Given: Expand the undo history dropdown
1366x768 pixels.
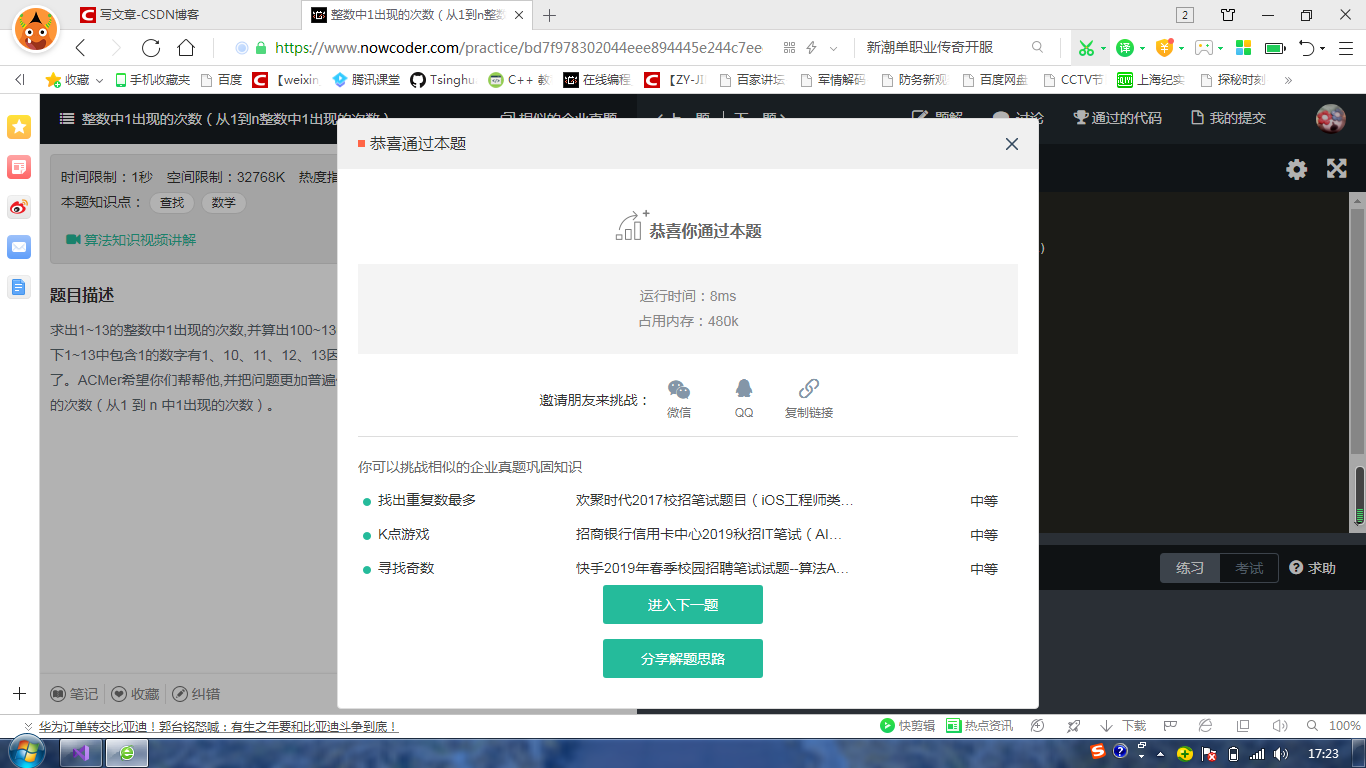Looking at the screenshot, I should [x=1322, y=47].
